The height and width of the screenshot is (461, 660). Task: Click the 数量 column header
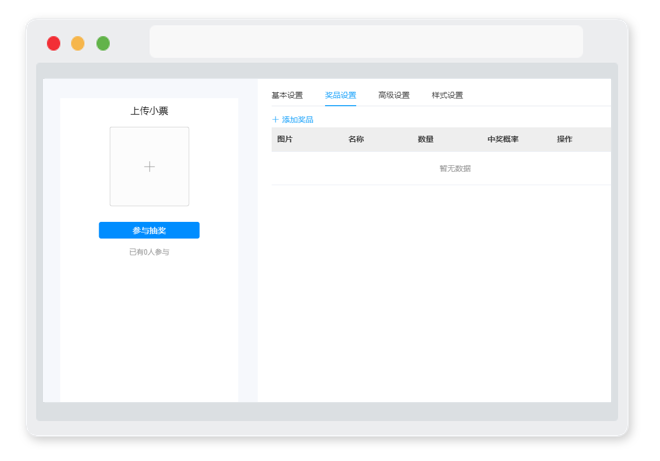tap(426, 139)
